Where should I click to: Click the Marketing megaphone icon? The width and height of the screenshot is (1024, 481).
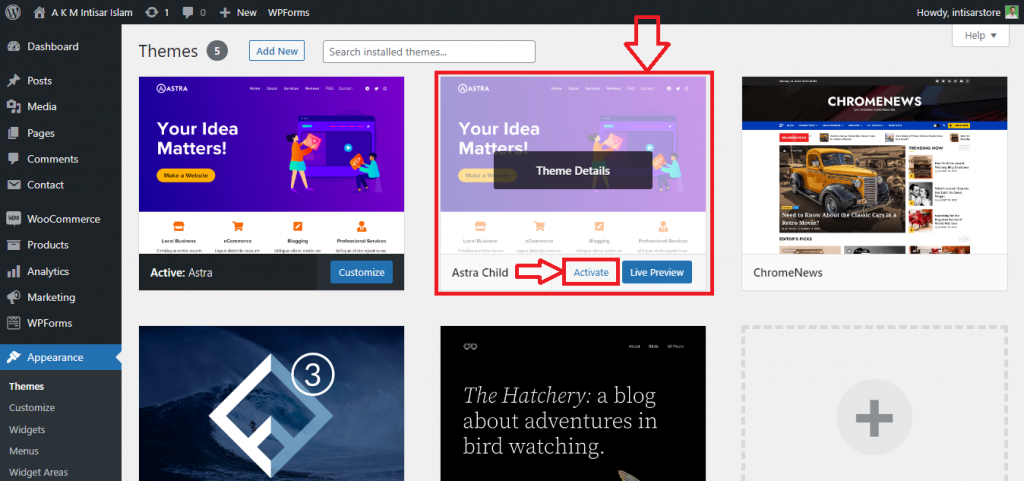point(14,298)
